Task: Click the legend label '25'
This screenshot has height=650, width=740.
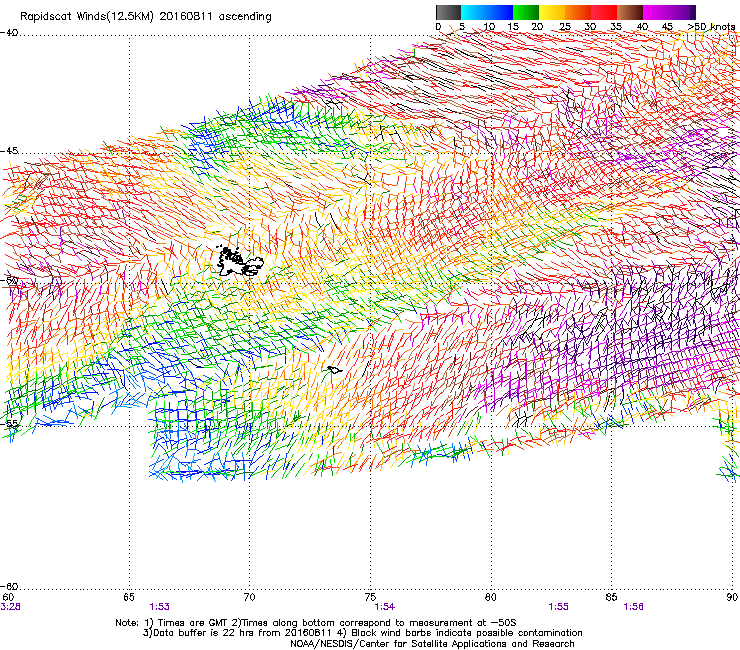Action: click(x=565, y=26)
